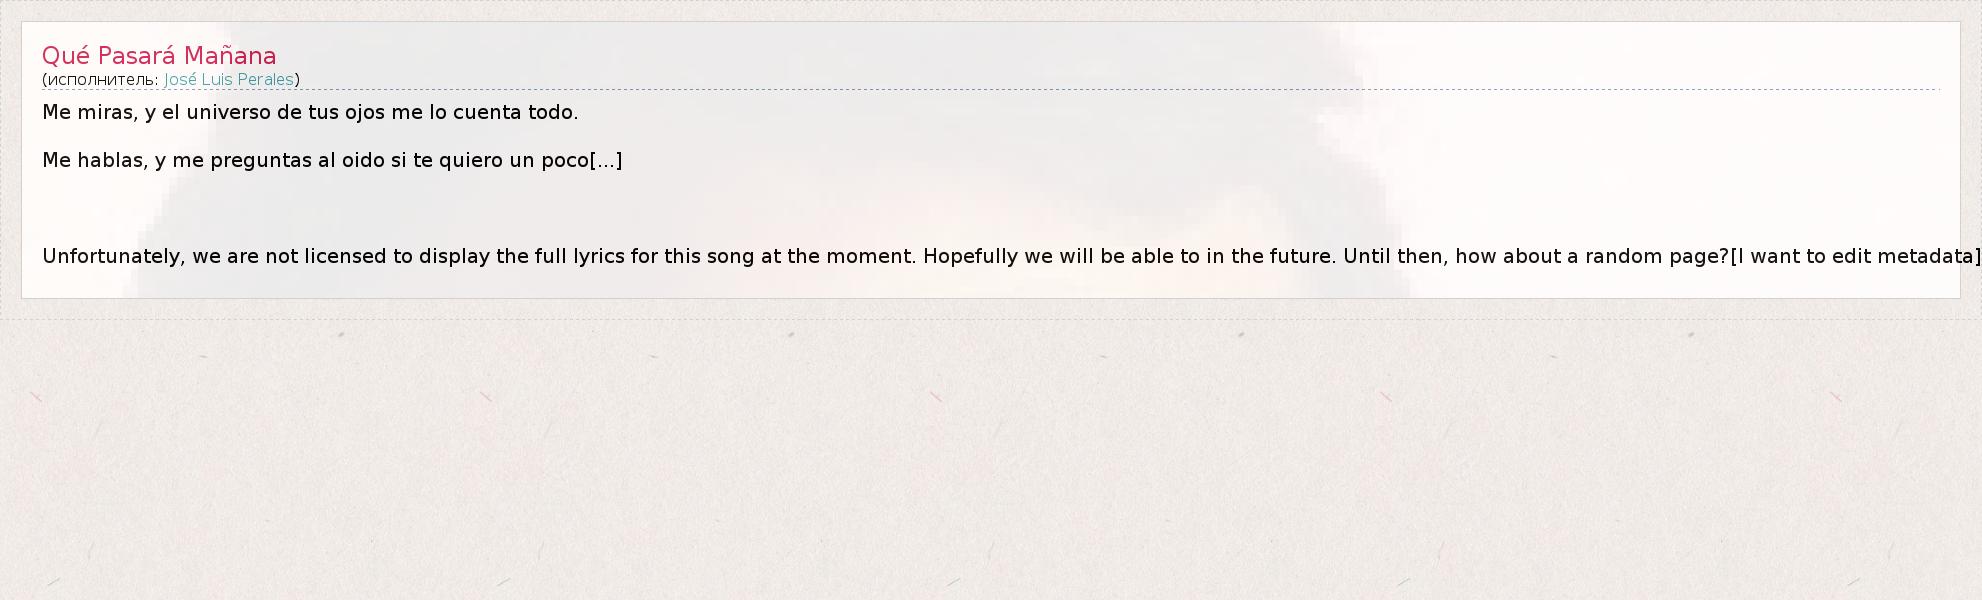Click the "I want to edit metadata" link
This screenshot has height=600, width=1982.
[x=1855, y=257]
